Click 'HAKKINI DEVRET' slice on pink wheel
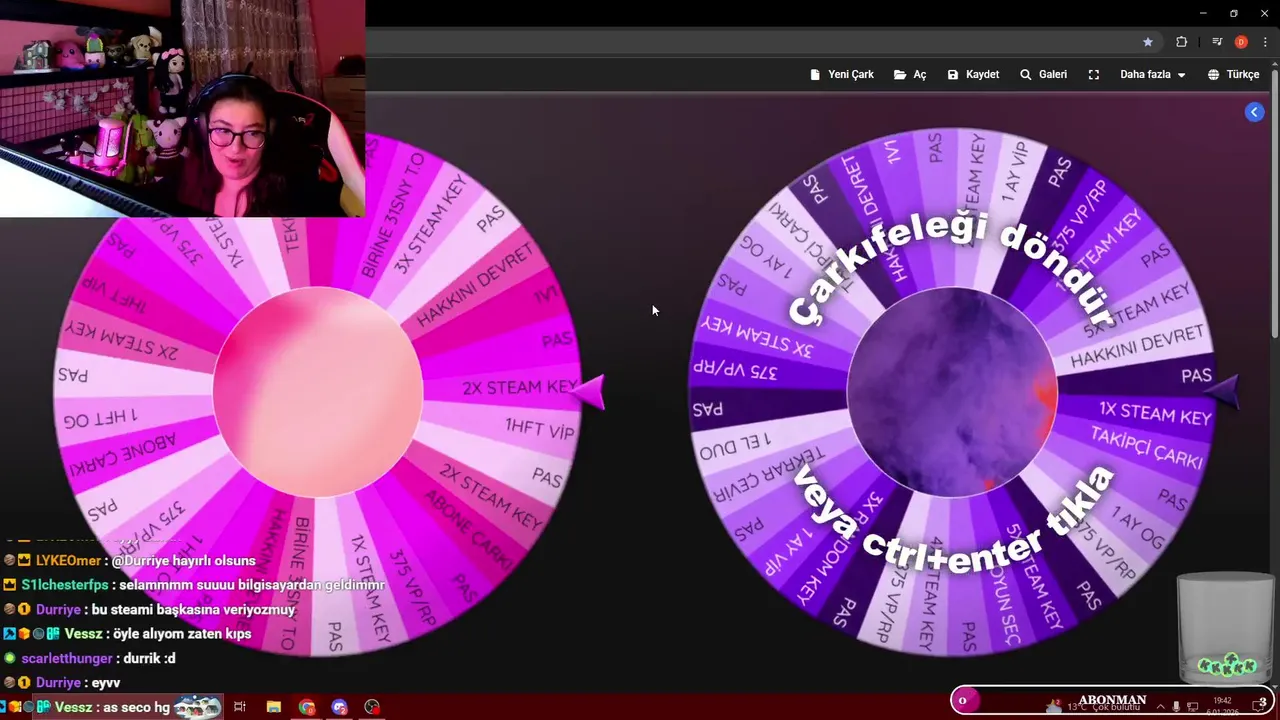Viewport: 1280px width, 720px height. point(475,283)
